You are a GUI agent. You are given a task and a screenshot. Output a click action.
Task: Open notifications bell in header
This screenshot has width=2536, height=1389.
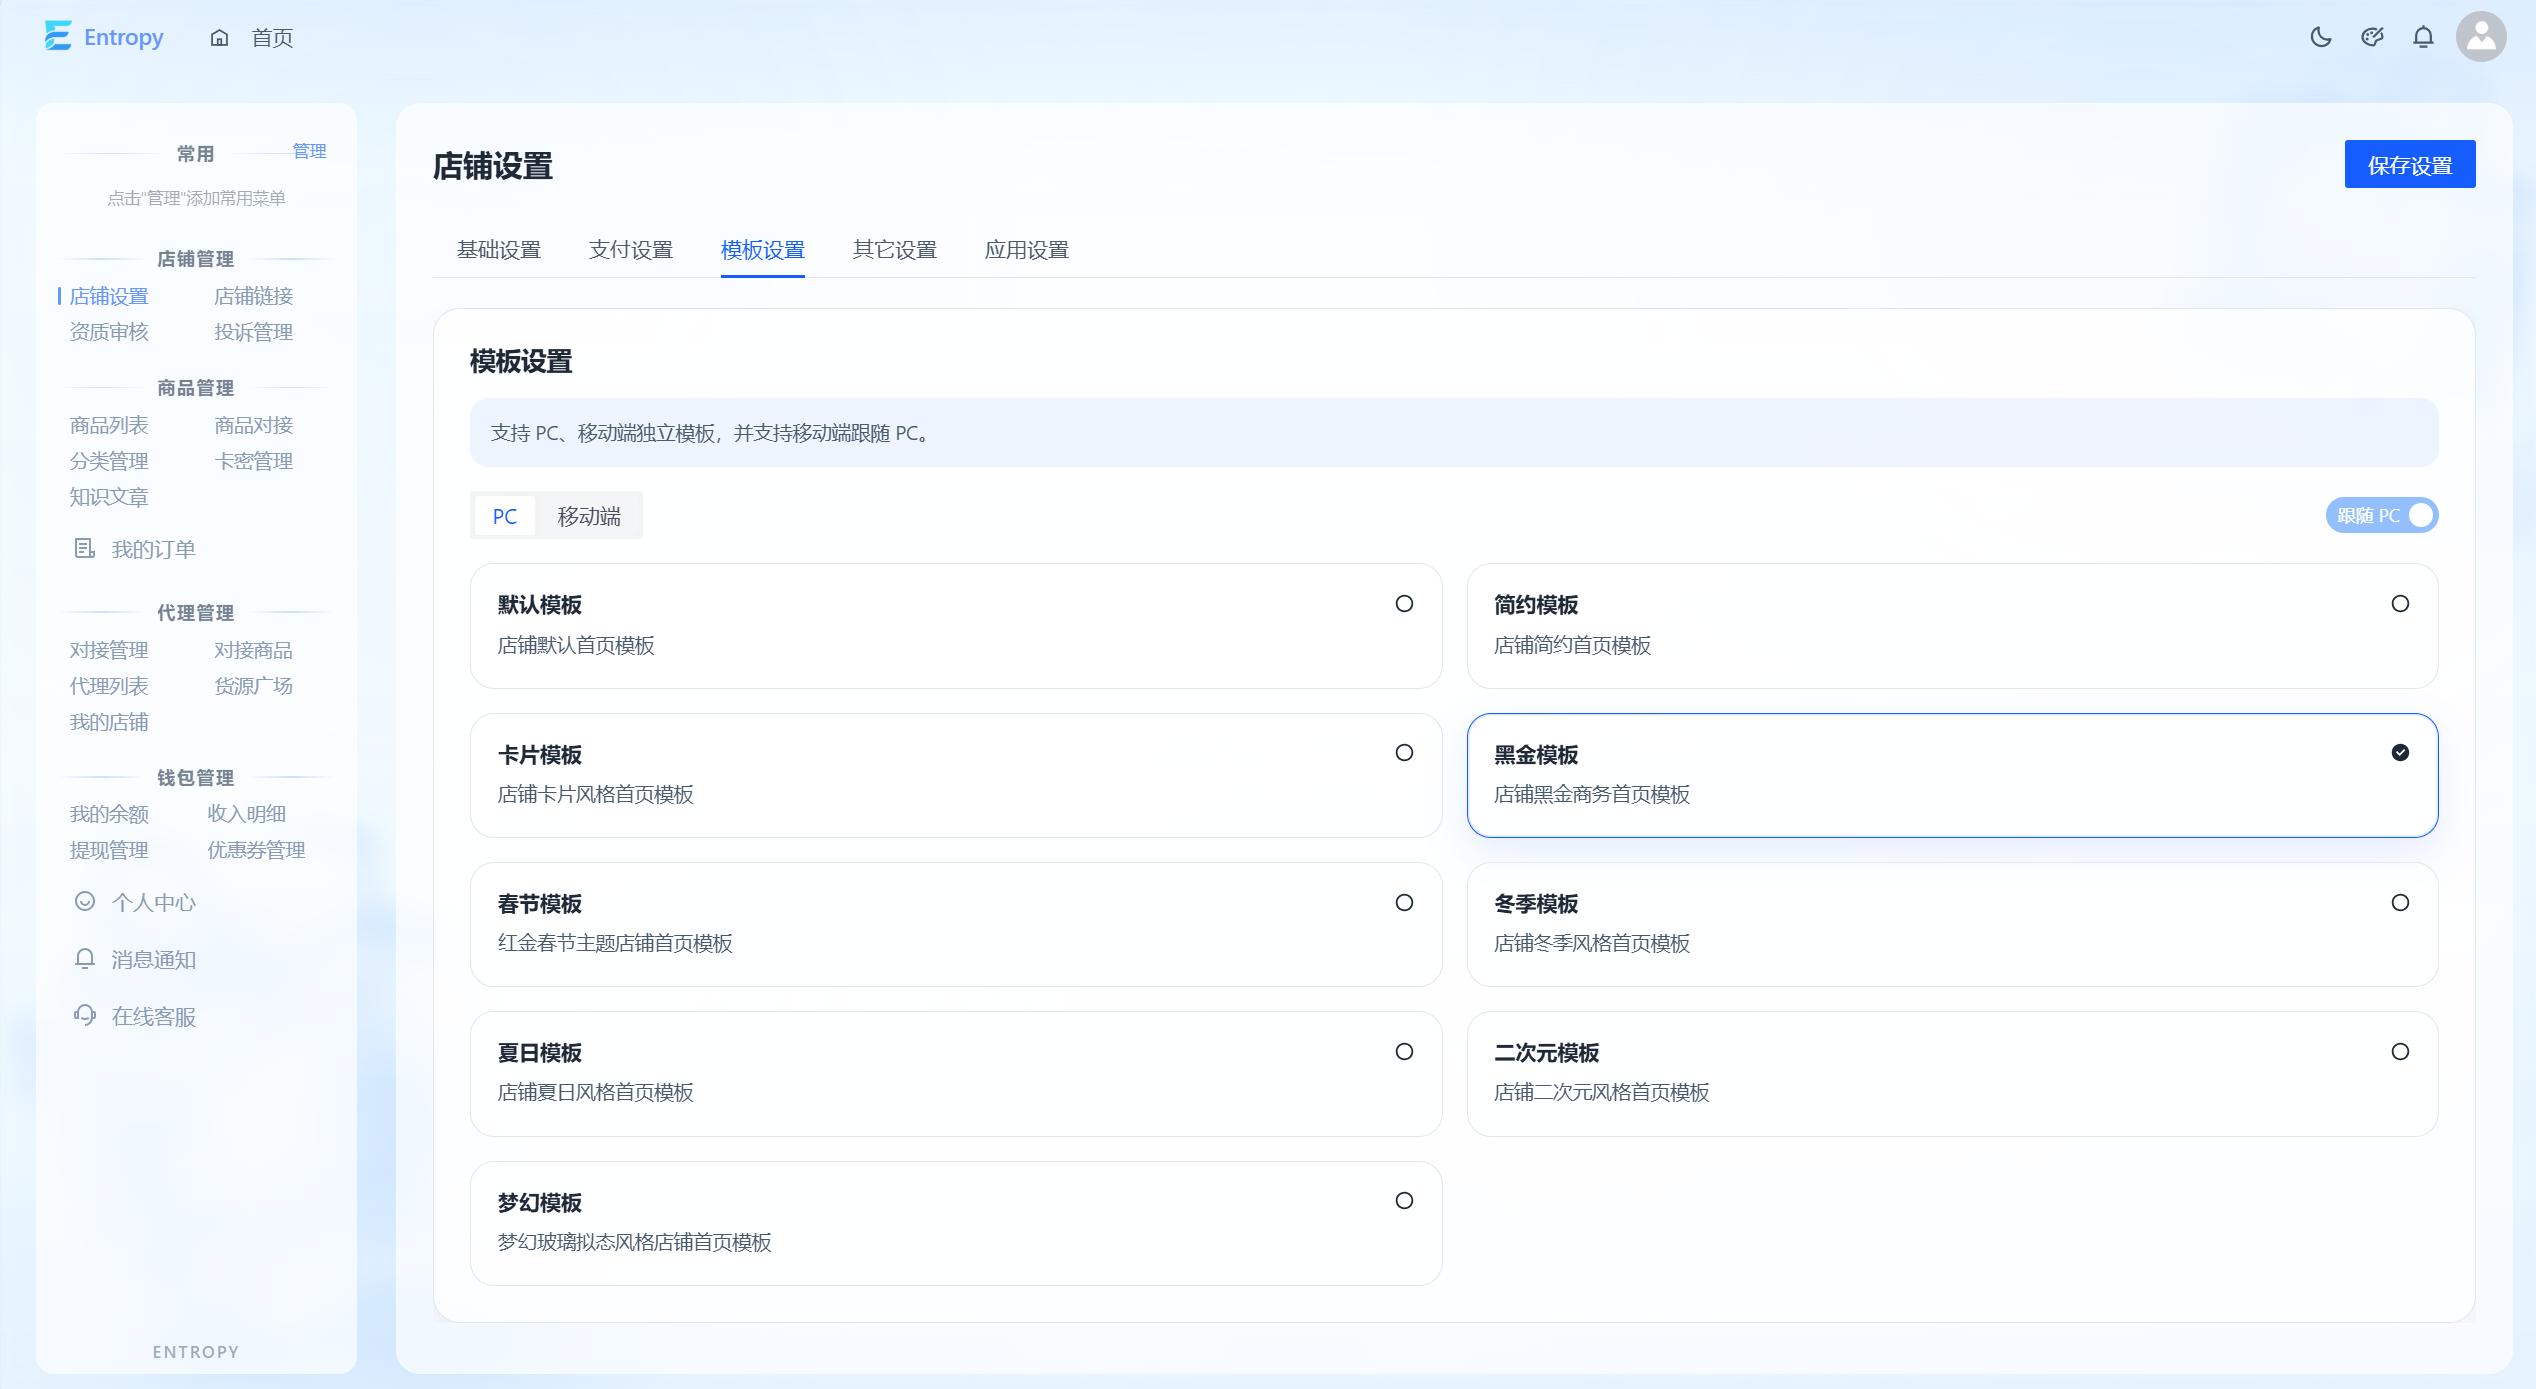pos(2423,38)
